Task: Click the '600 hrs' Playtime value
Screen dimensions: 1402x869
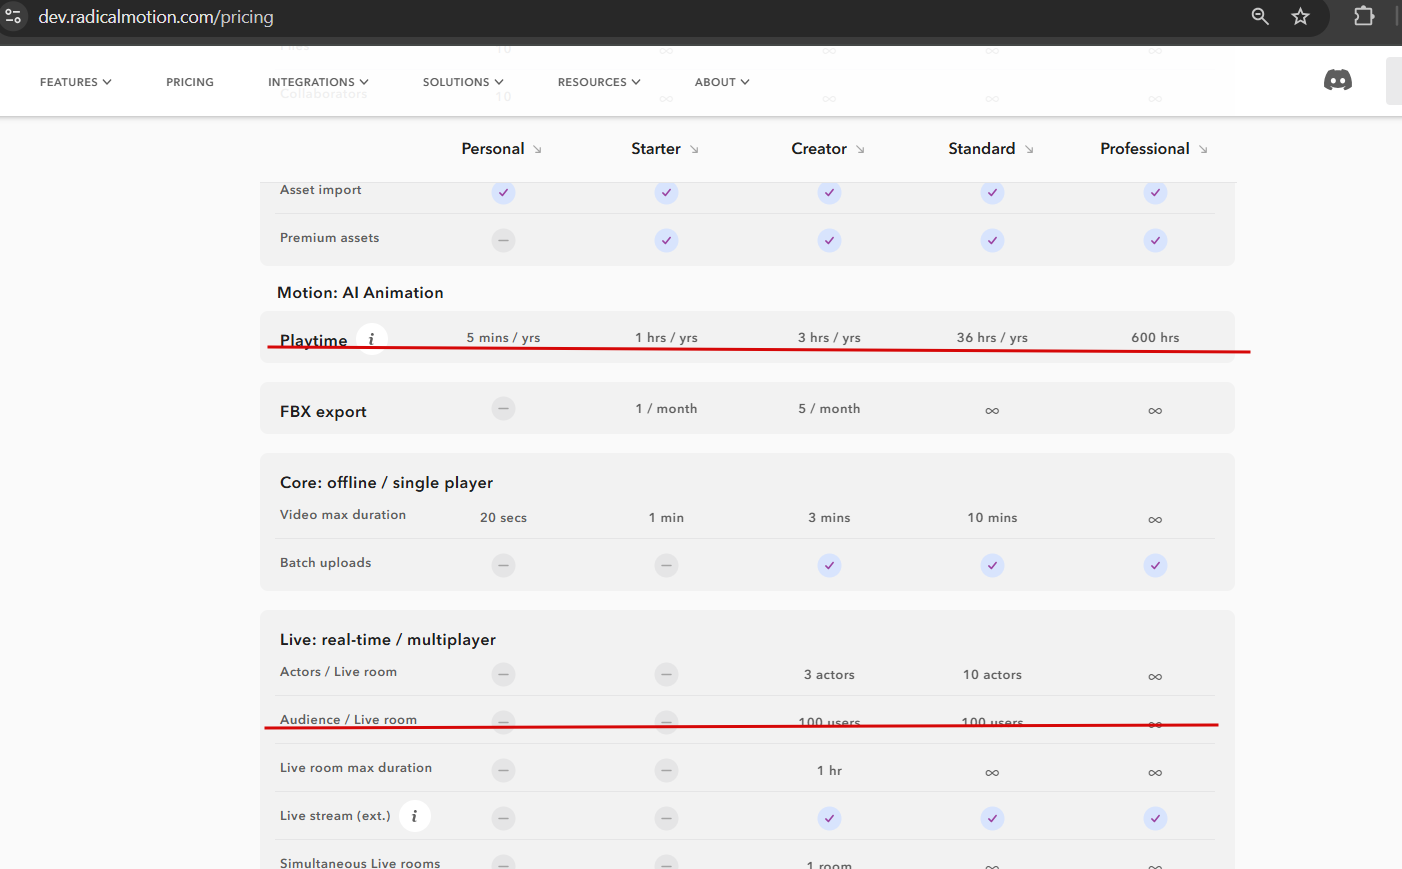Action: (x=1155, y=338)
